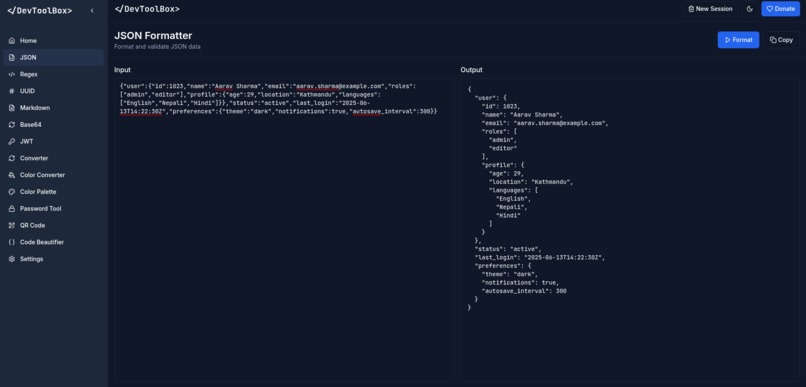806x387 pixels.
Task: Click the "notifications": true output line
Action: click(x=520, y=283)
